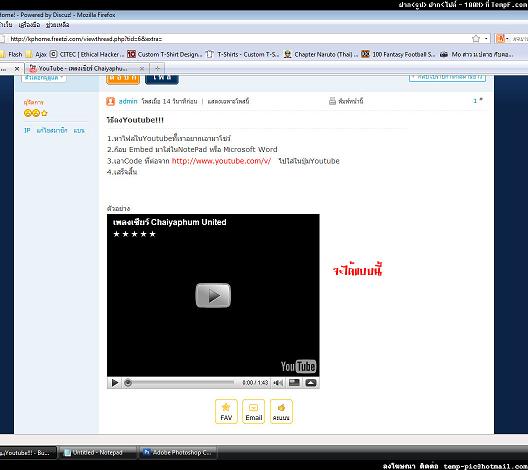Click the Youtube!! Firefox taskbar button
528x470 pixels.
[27, 452]
